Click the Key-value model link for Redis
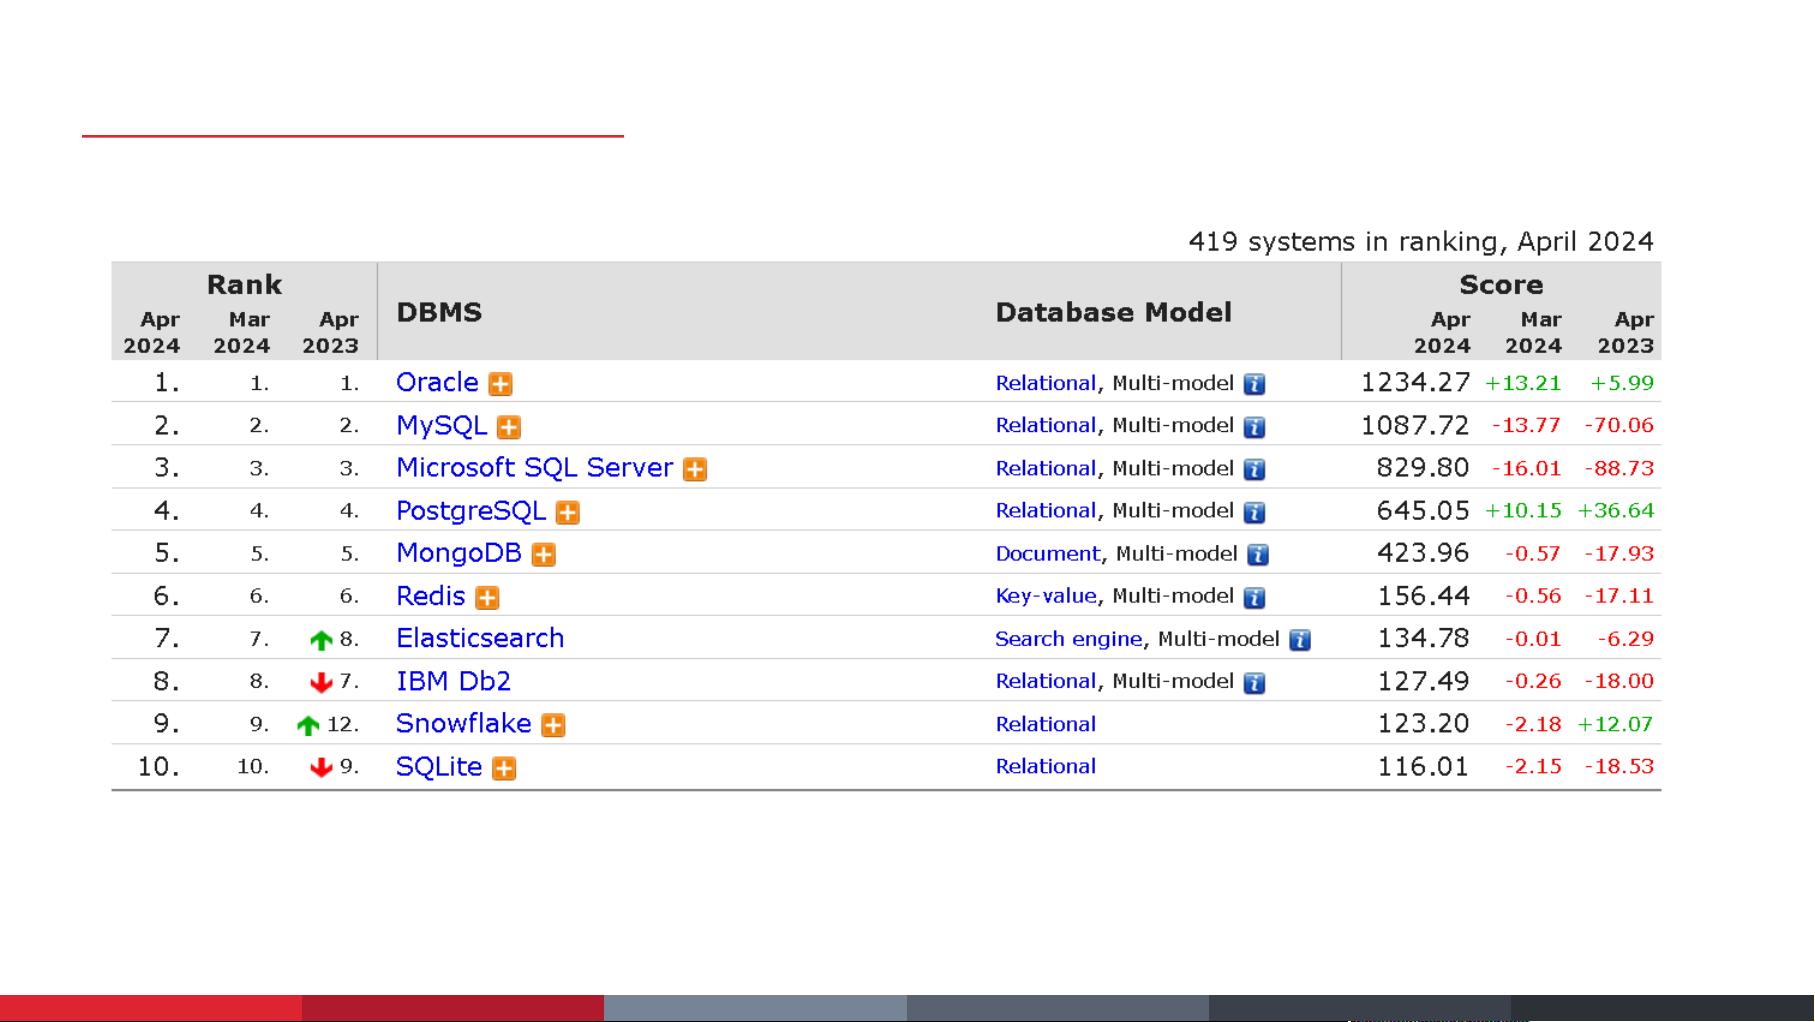Viewport: 1815px width, 1022px height. [x=1045, y=596]
